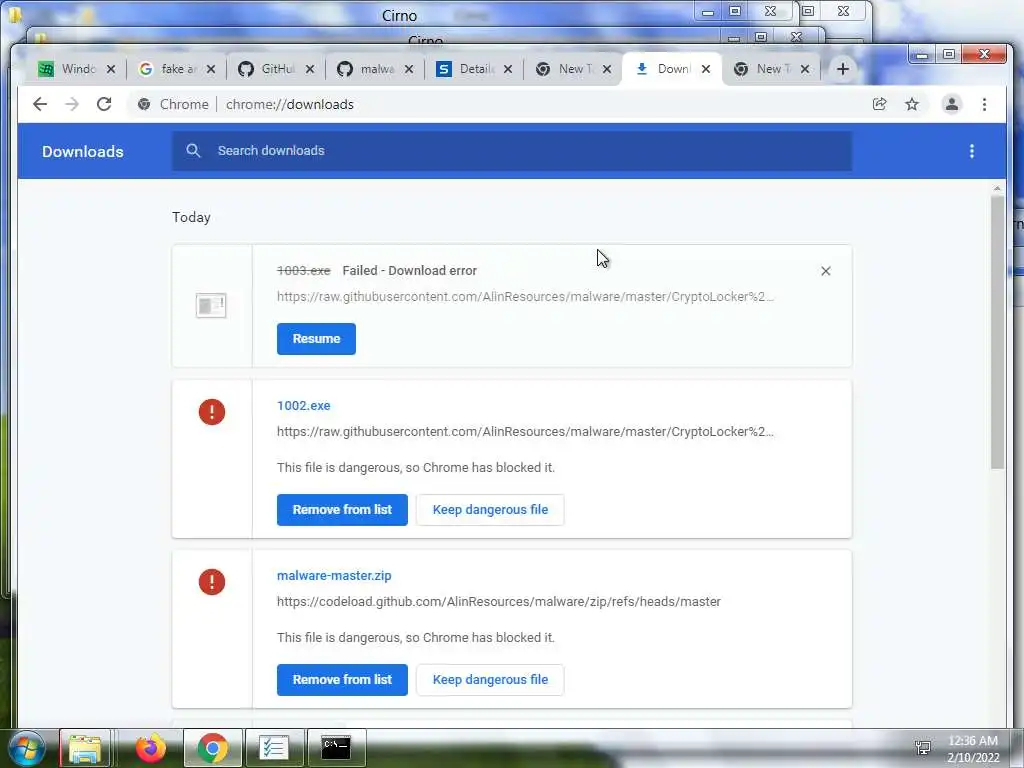Click the search magnifier icon in Downloads
The width and height of the screenshot is (1024, 768).
[193, 150]
